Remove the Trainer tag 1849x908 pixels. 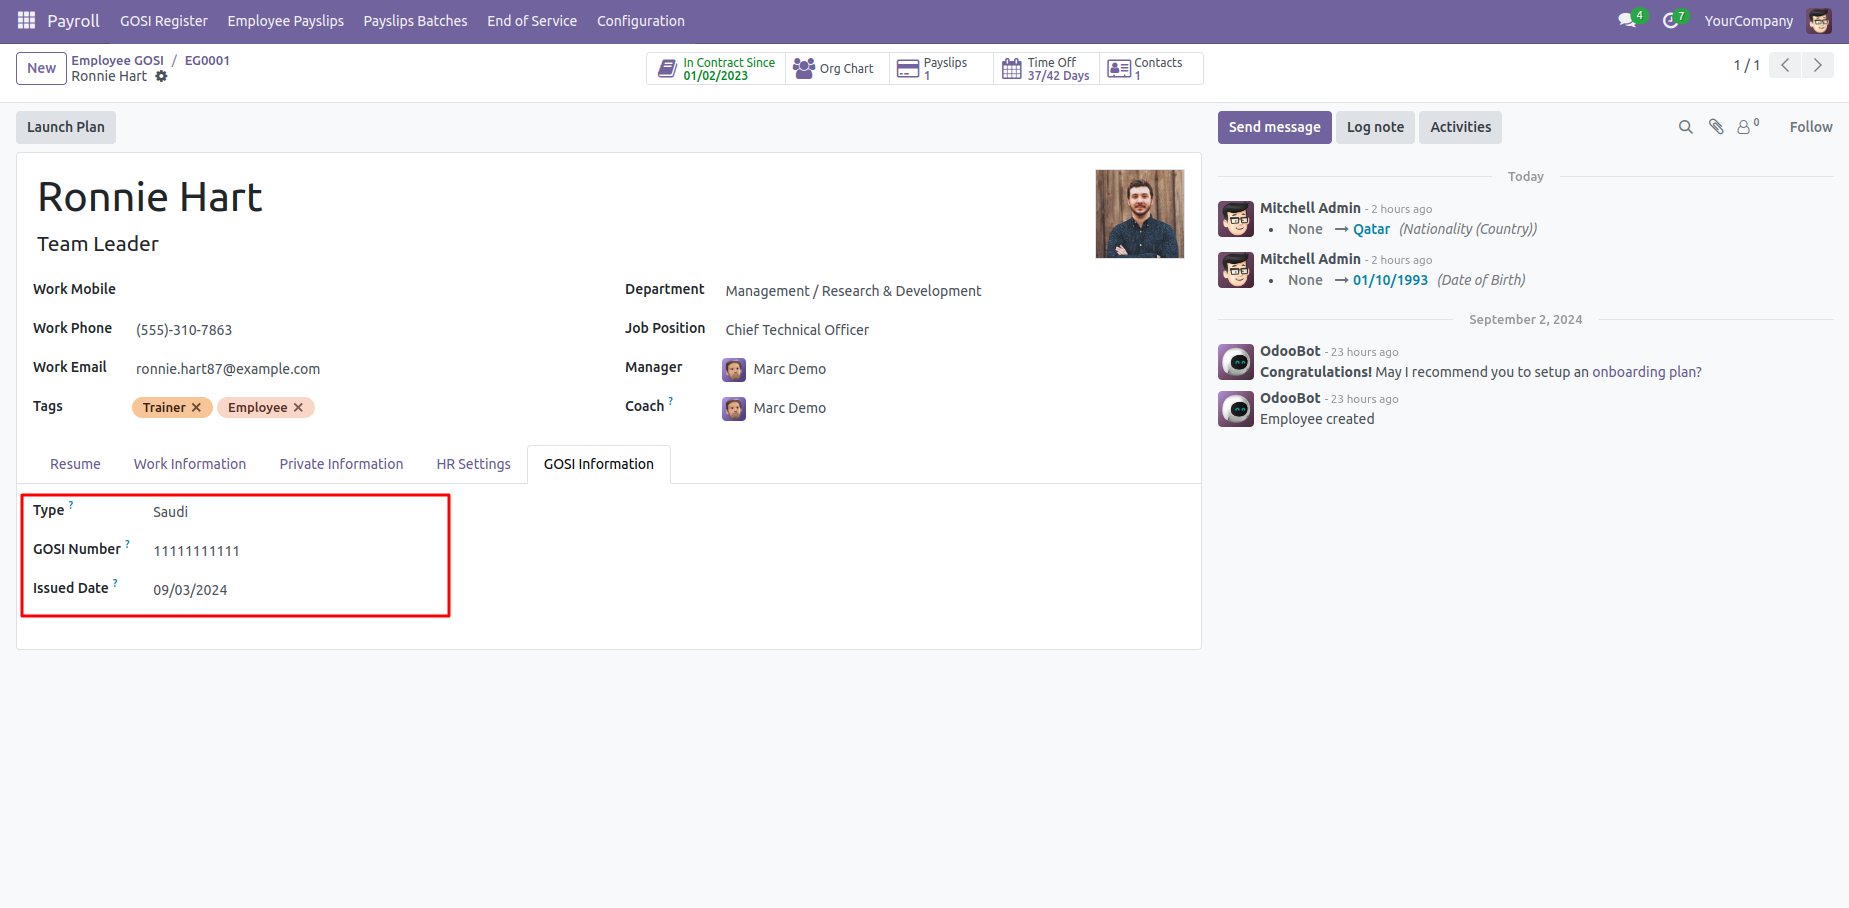click(x=197, y=407)
